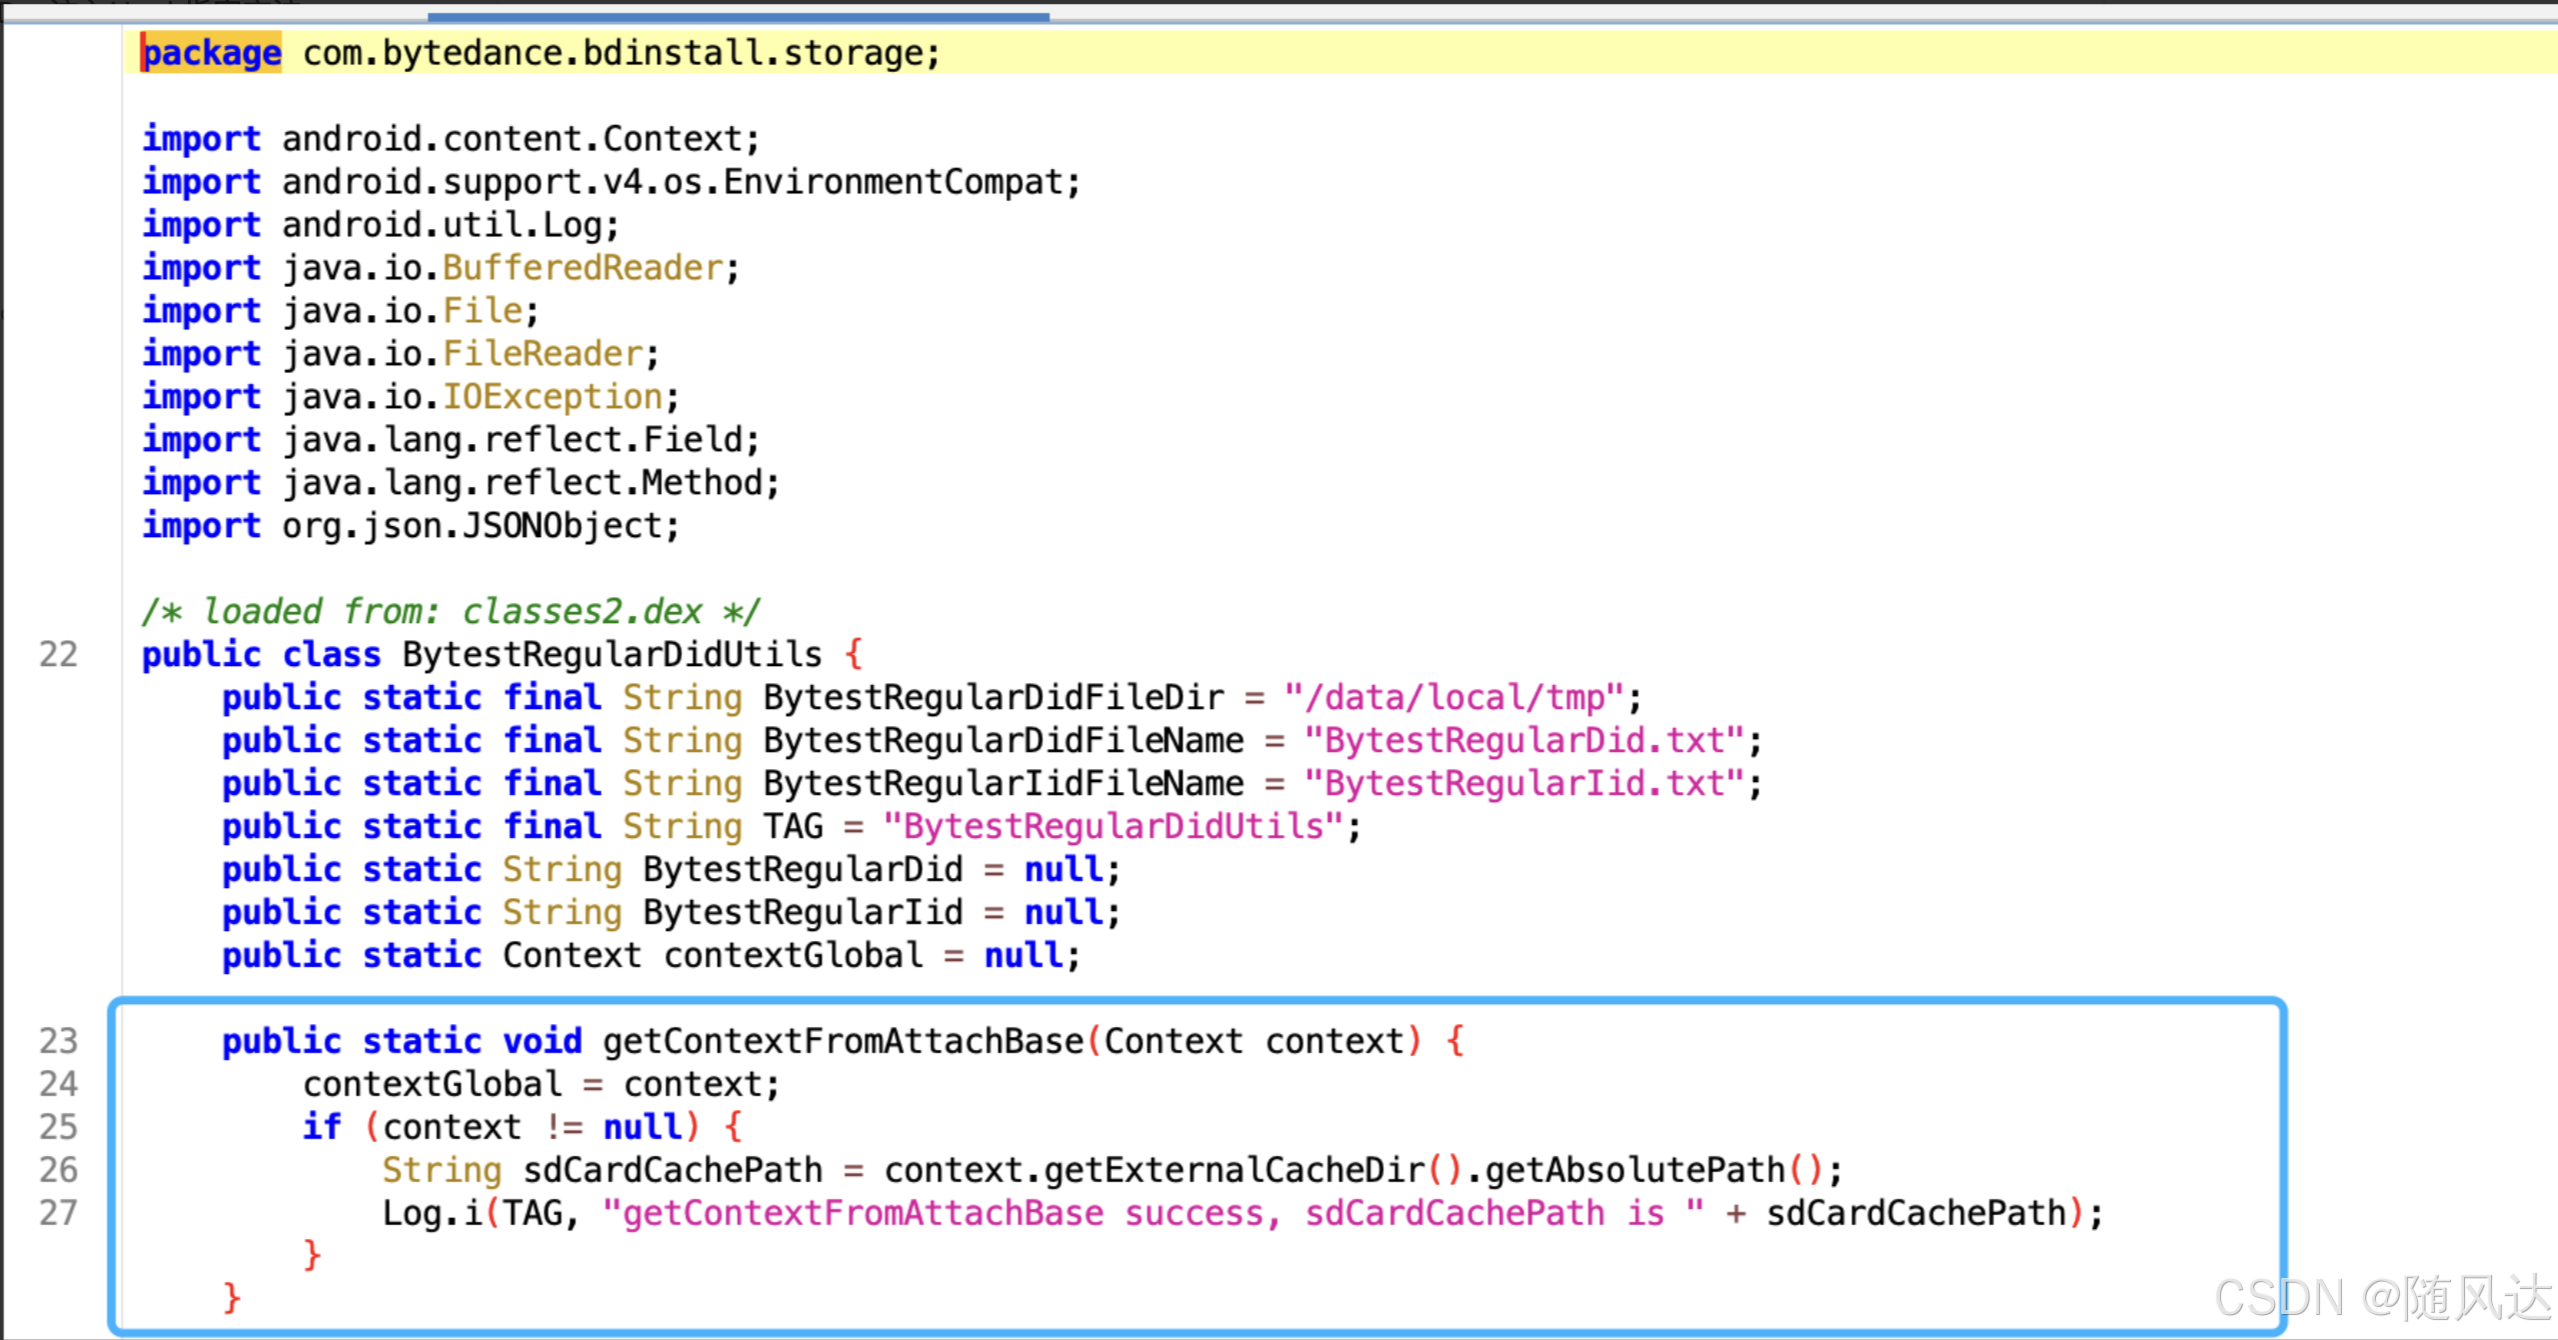This screenshot has height=1340, width=2558.
Task: Click line number 22 in the gutter
Action: pyautogui.click(x=58, y=655)
